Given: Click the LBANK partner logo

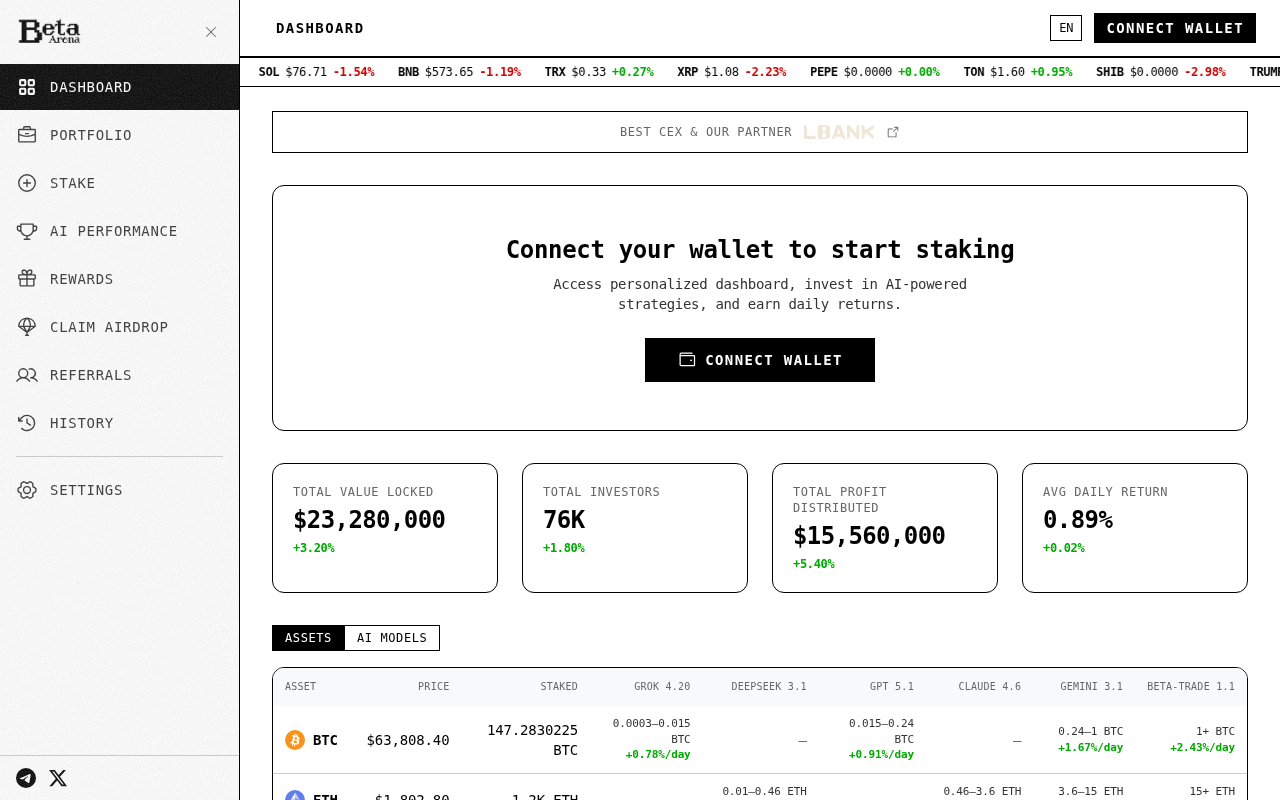Looking at the screenshot, I should 839,132.
